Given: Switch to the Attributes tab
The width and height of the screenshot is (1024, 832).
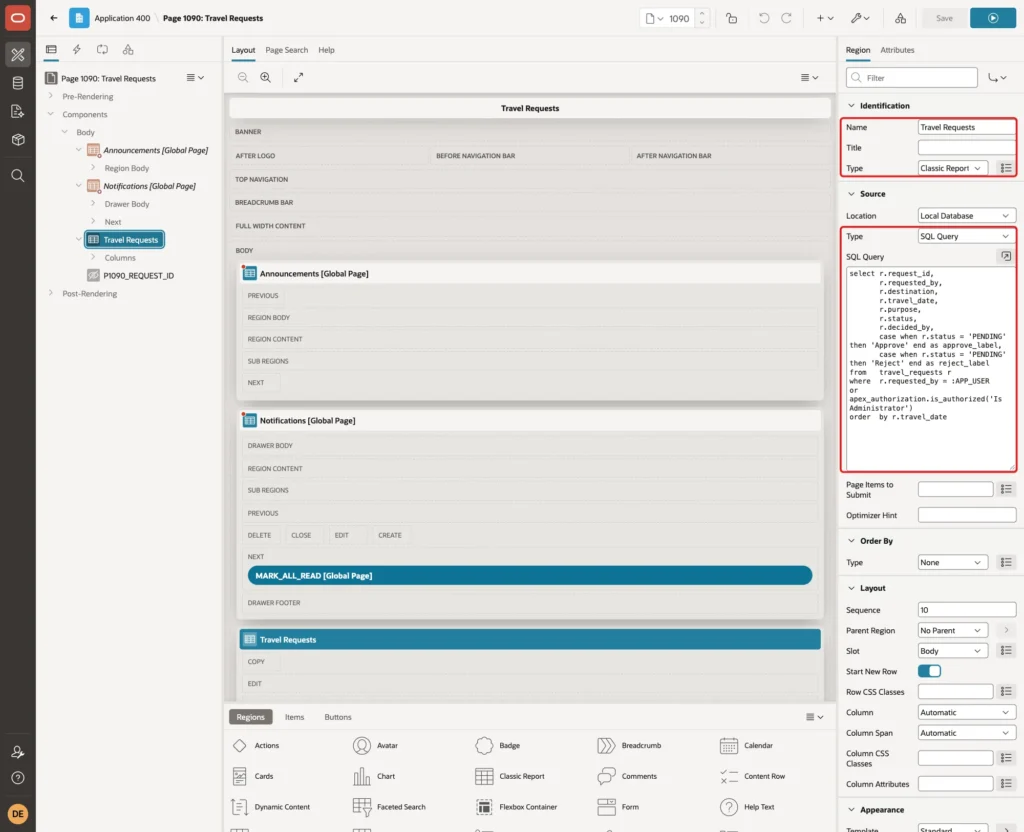Looking at the screenshot, I should pos(897,50).
